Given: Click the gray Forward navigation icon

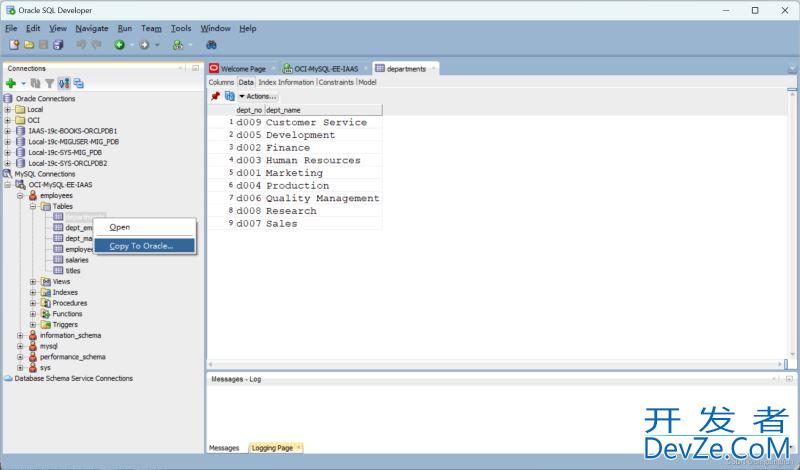Looking at the screenshot, I should [x=144, y=45].
